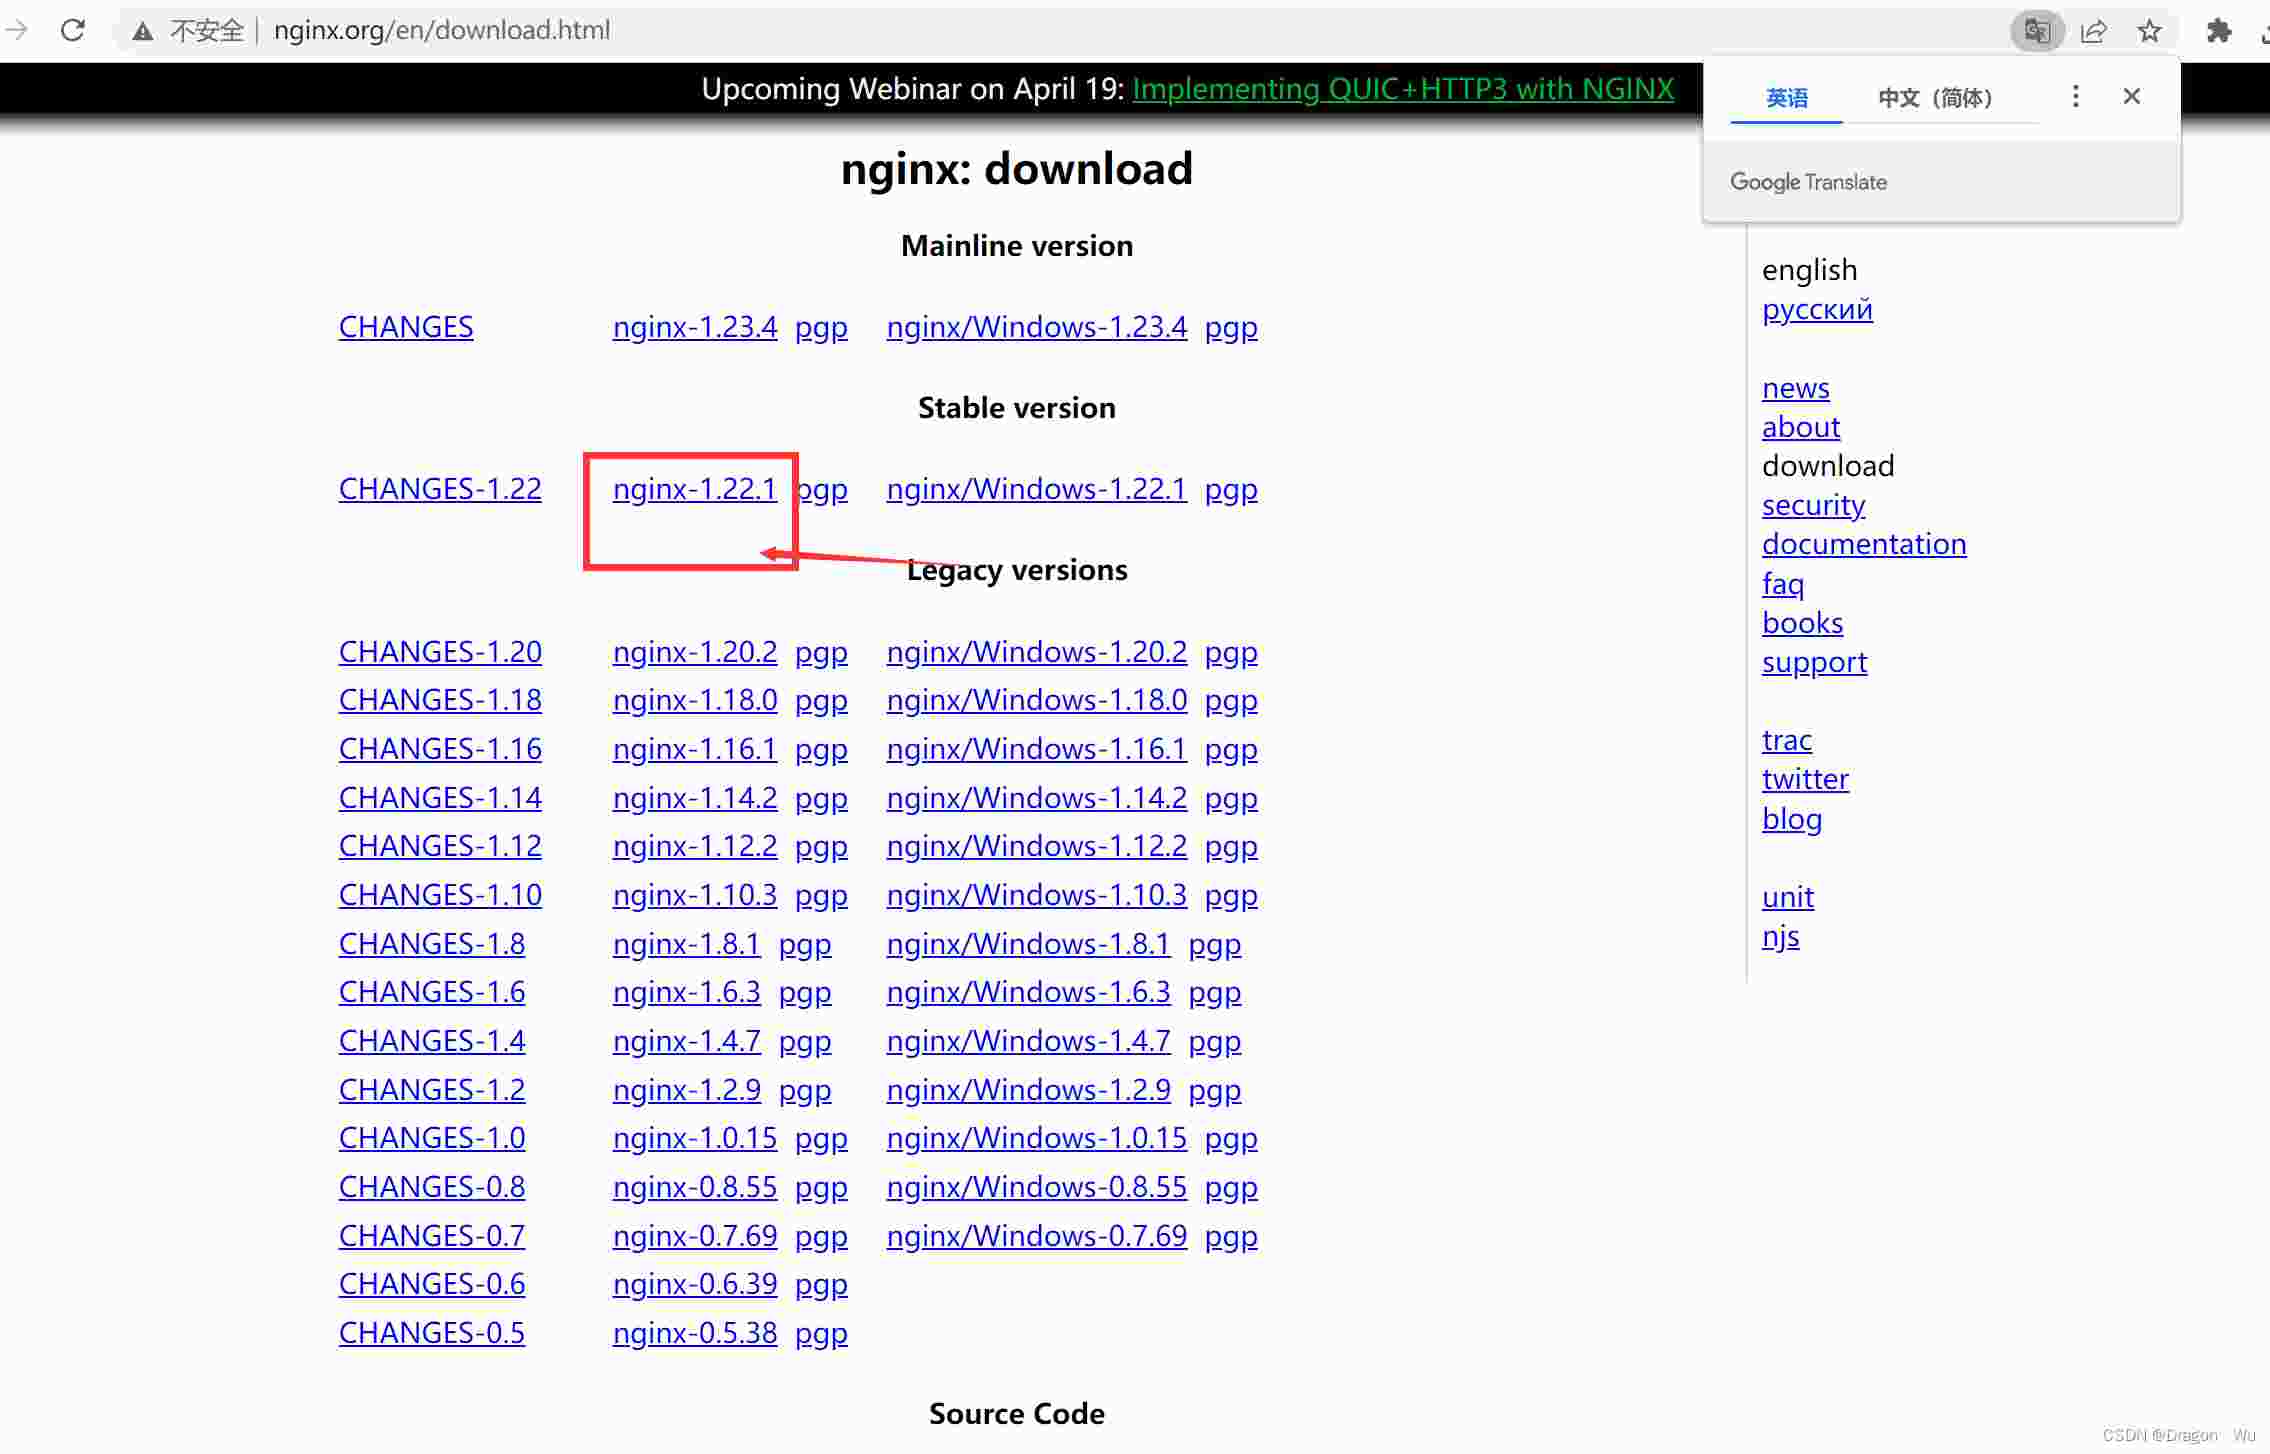The width and height of the screenshot is (2270, 1454).
Task: Click the not-secure warning triangle icon
Action: click(x=143, y=31)
